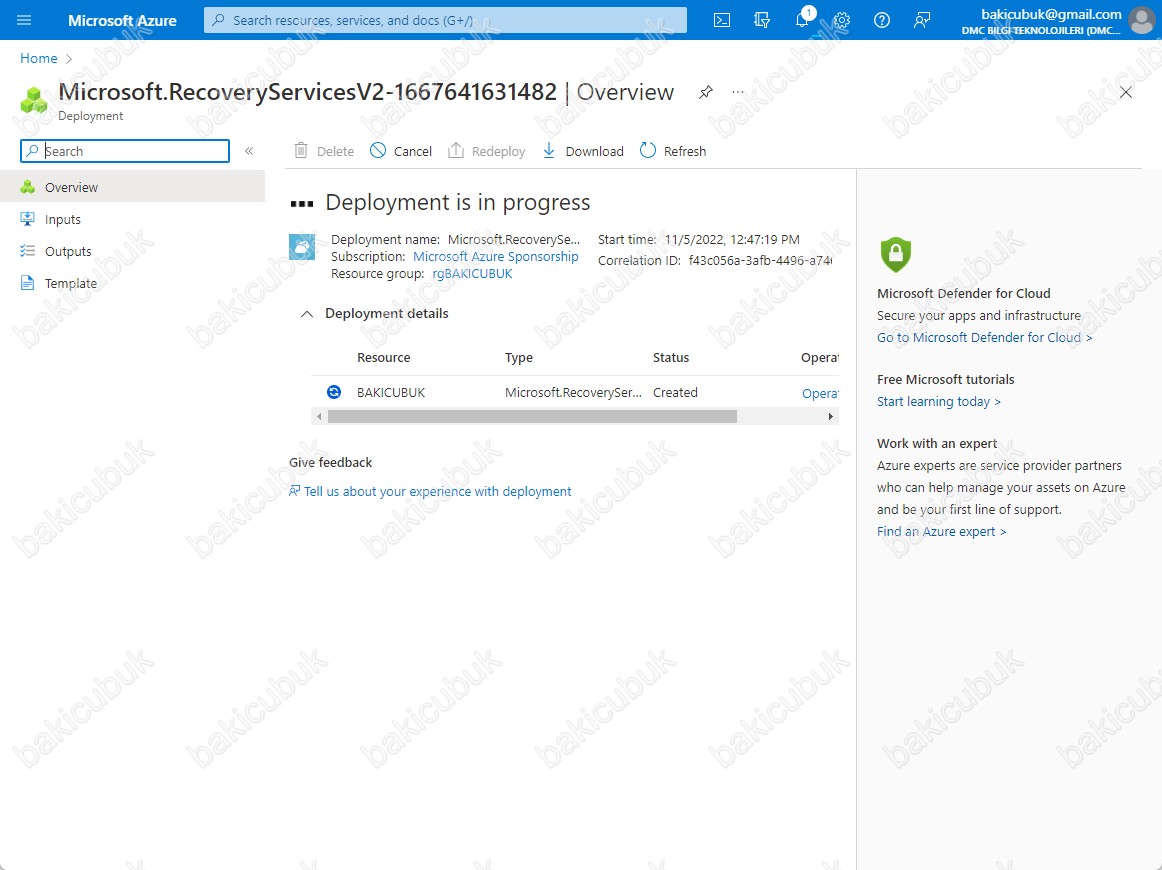Open Template in the side menu
The width and height of the screenshot is (1162, 870).
coord(133,283)
